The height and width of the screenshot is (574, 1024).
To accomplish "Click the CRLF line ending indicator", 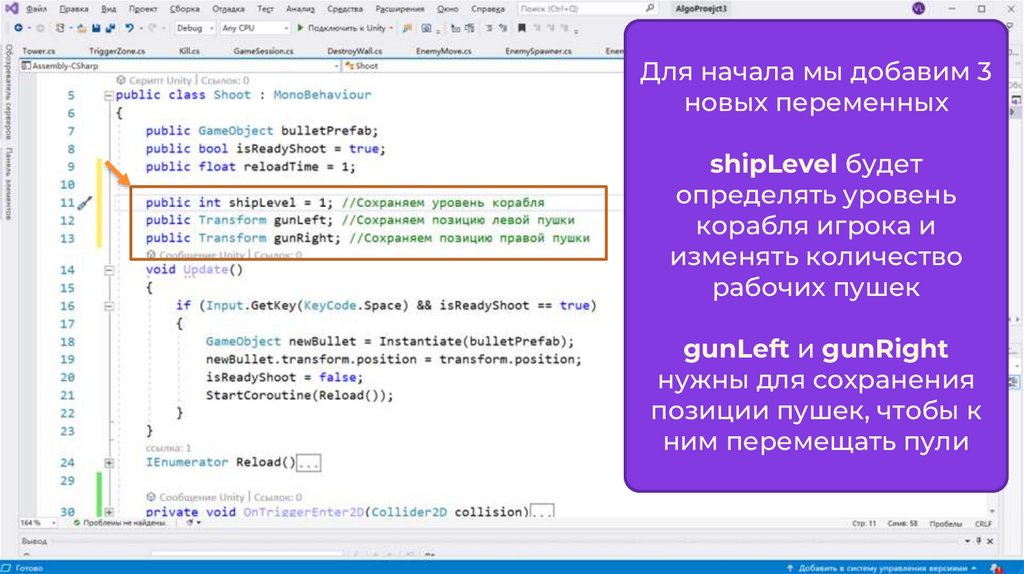I will click(983, 524).
